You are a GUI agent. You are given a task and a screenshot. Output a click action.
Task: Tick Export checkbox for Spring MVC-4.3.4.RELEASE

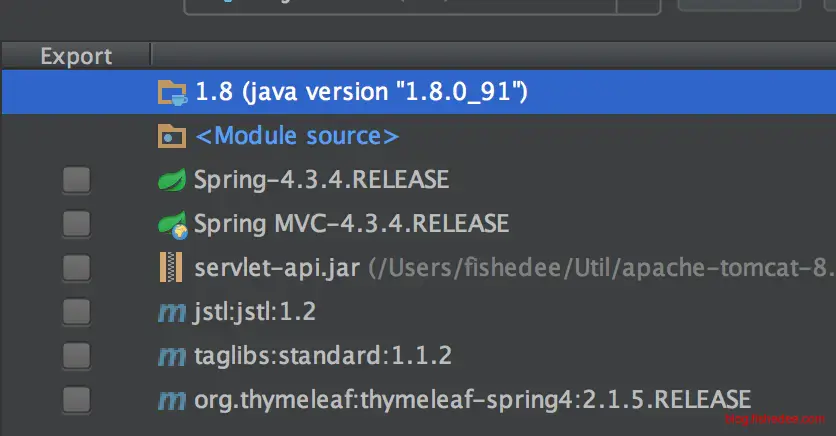coord(76,224)
